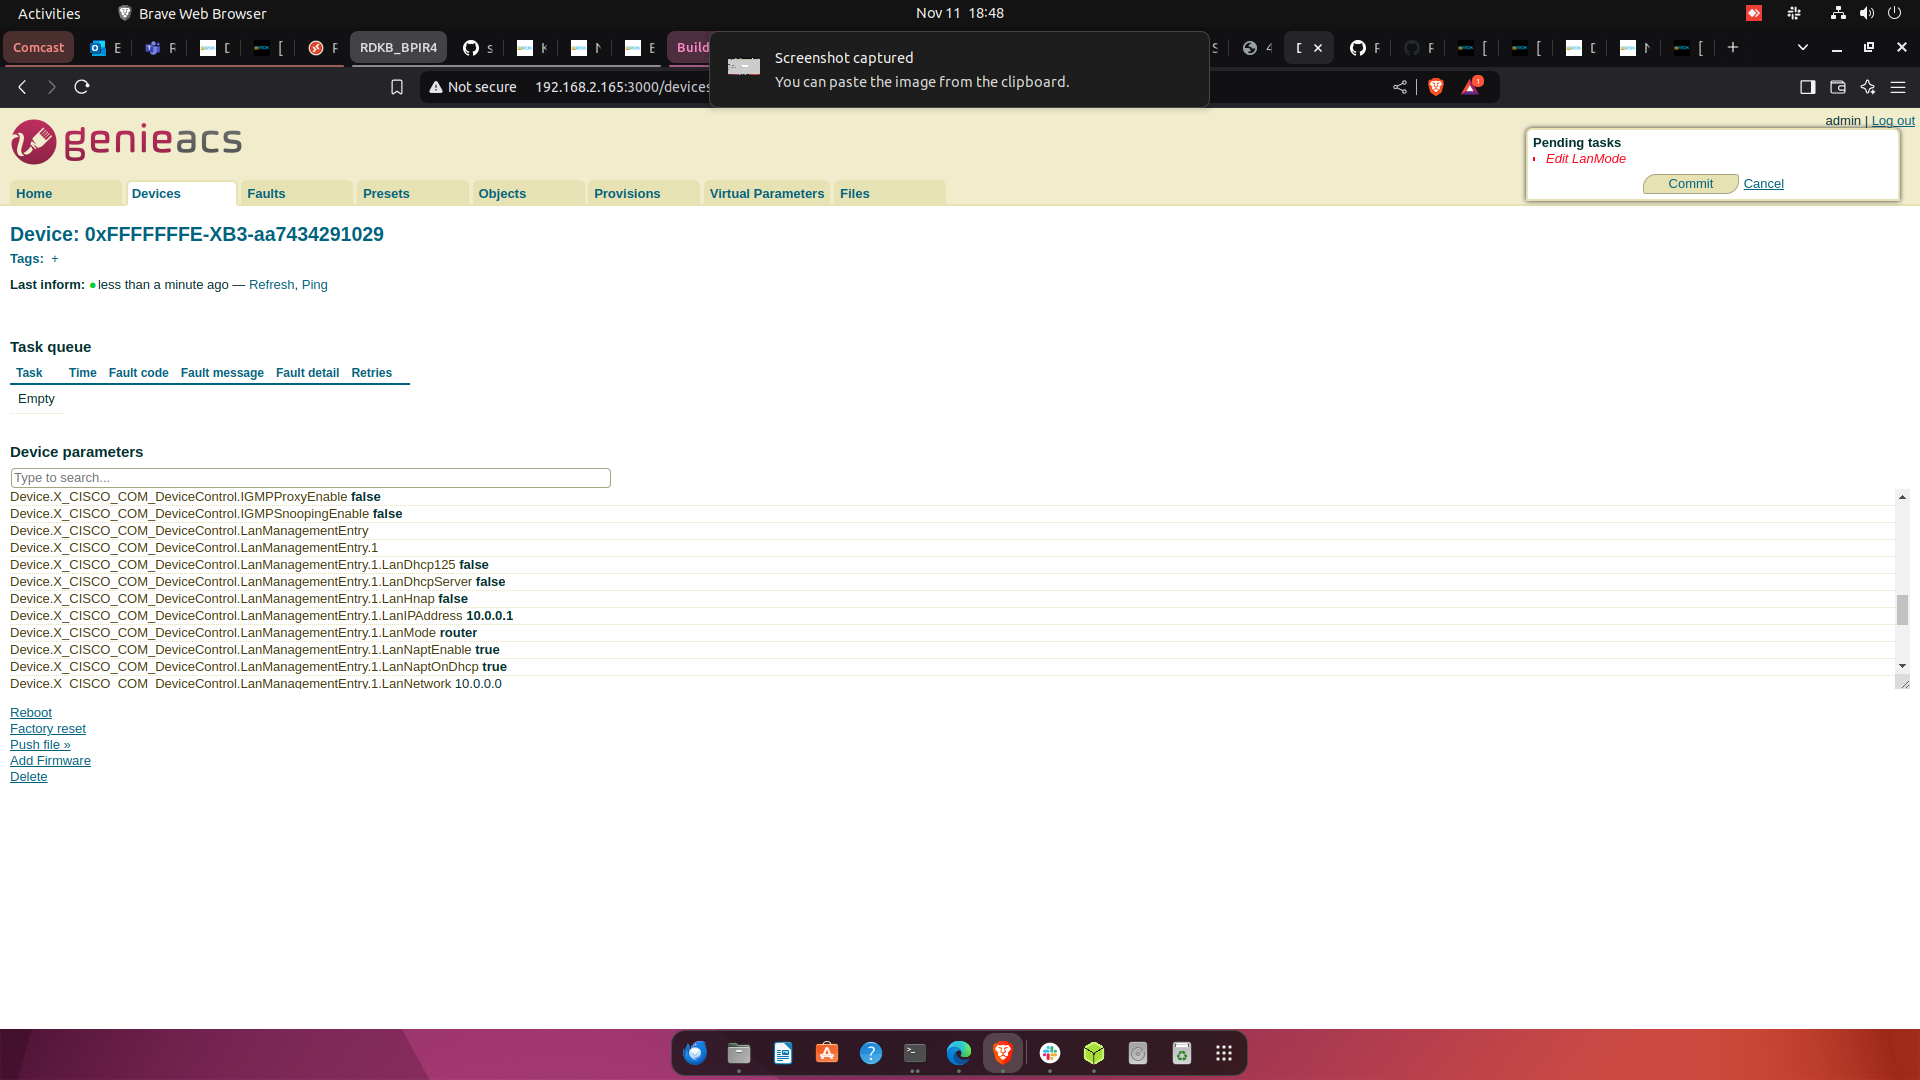Image resolution: width=1920 pixels, height=1080 pixels.
Task: Open the Presets tab
Action: click(x=386, y=194)
